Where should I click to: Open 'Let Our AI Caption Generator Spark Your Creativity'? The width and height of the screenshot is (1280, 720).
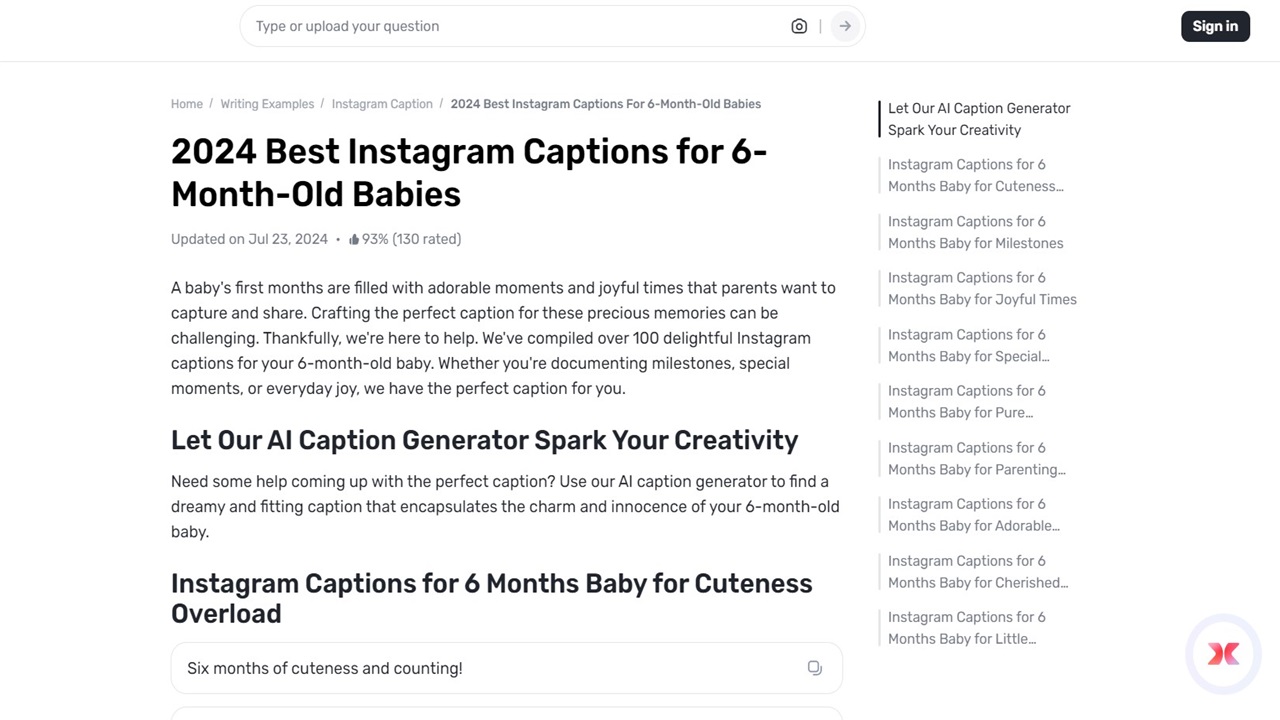click(978, 119)
